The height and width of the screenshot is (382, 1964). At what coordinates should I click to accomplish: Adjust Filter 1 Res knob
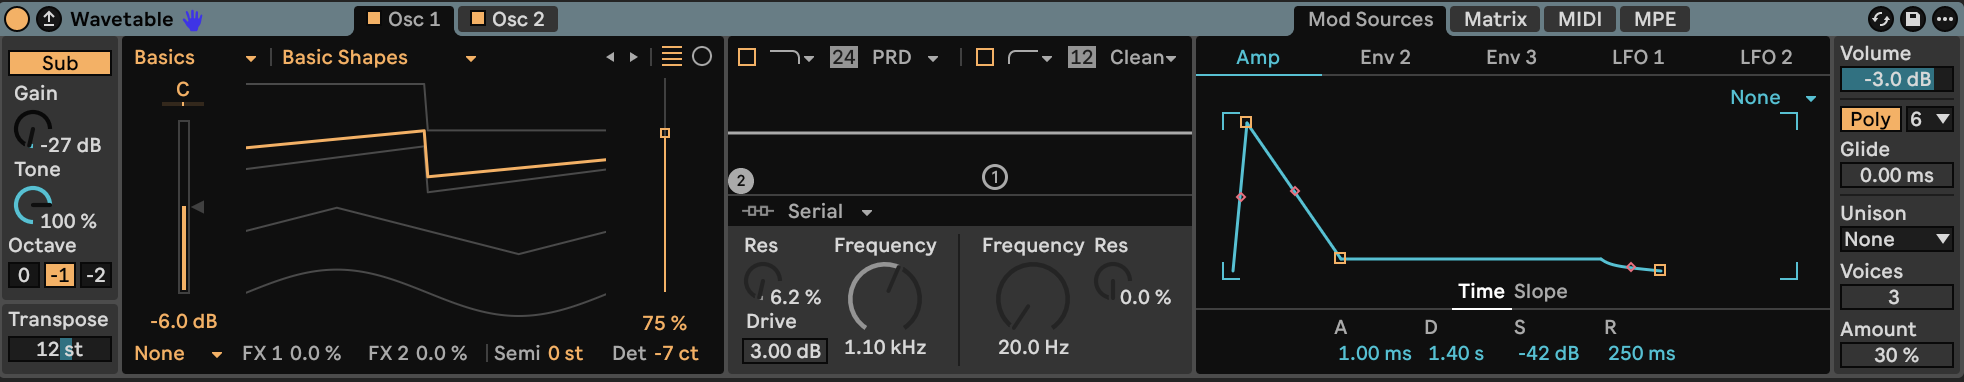coord(762,282)
